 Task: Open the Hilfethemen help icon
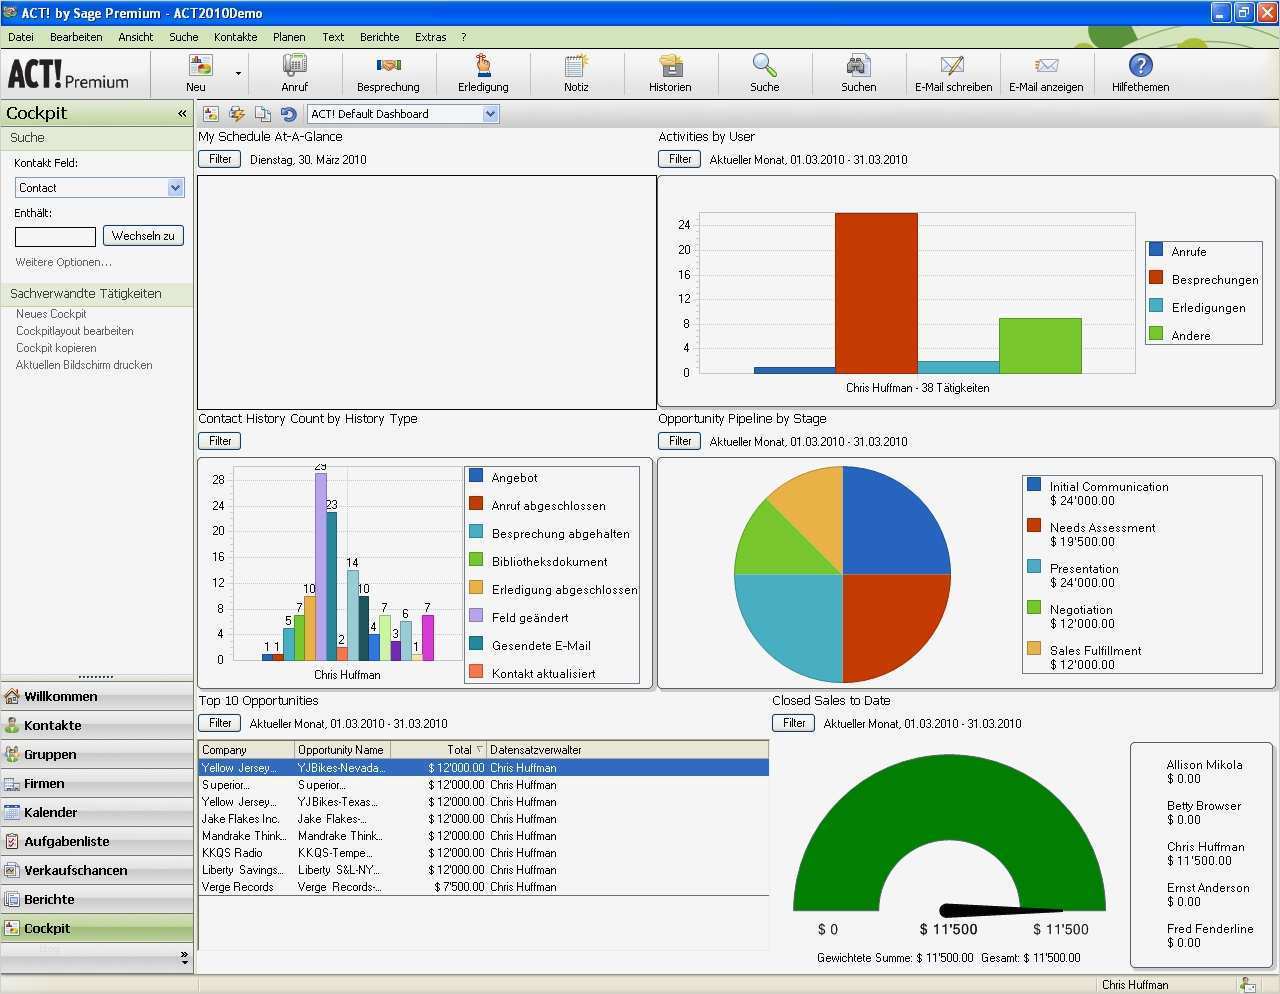click(1139, 71)
